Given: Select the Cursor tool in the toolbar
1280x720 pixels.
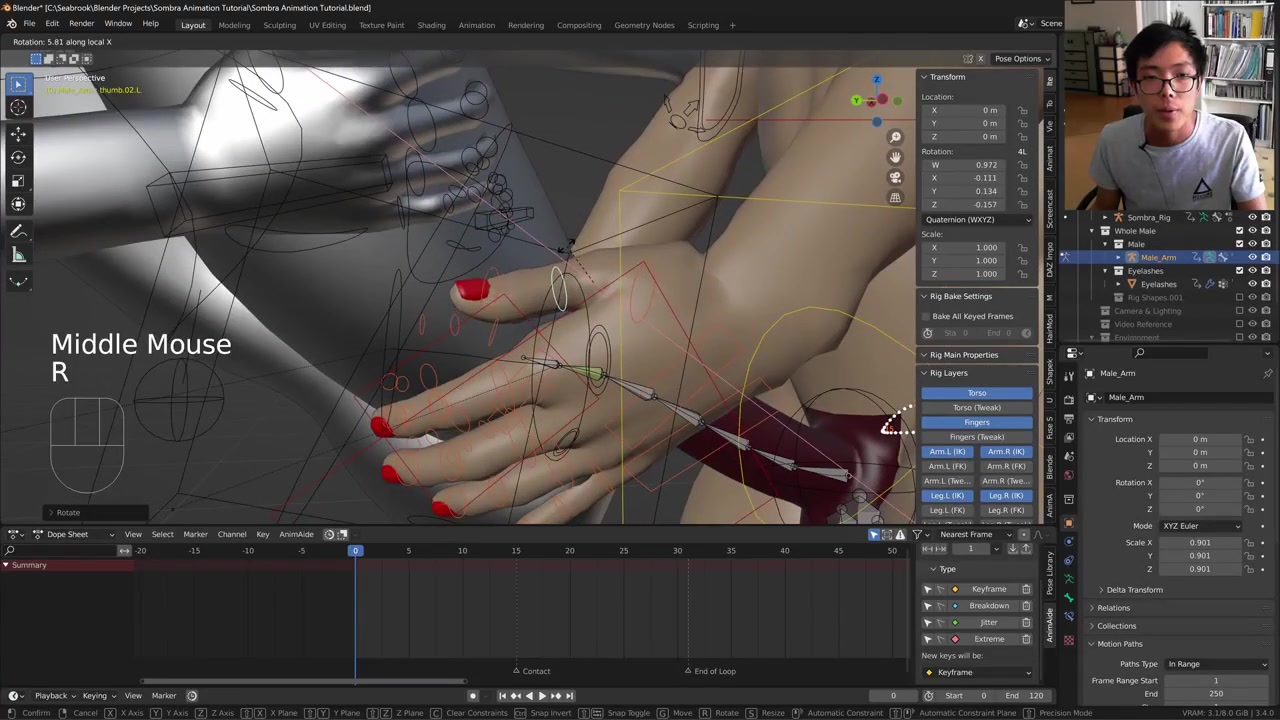Looking at the screenshot, I should point(18,108).
